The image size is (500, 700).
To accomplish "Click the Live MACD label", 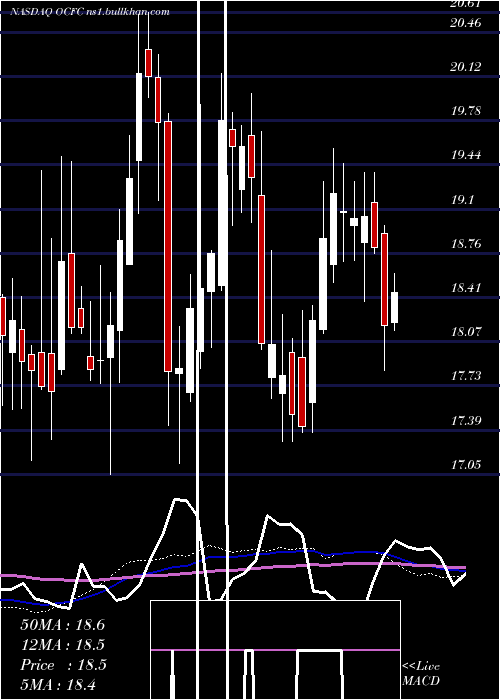I will tap(421, 673).
